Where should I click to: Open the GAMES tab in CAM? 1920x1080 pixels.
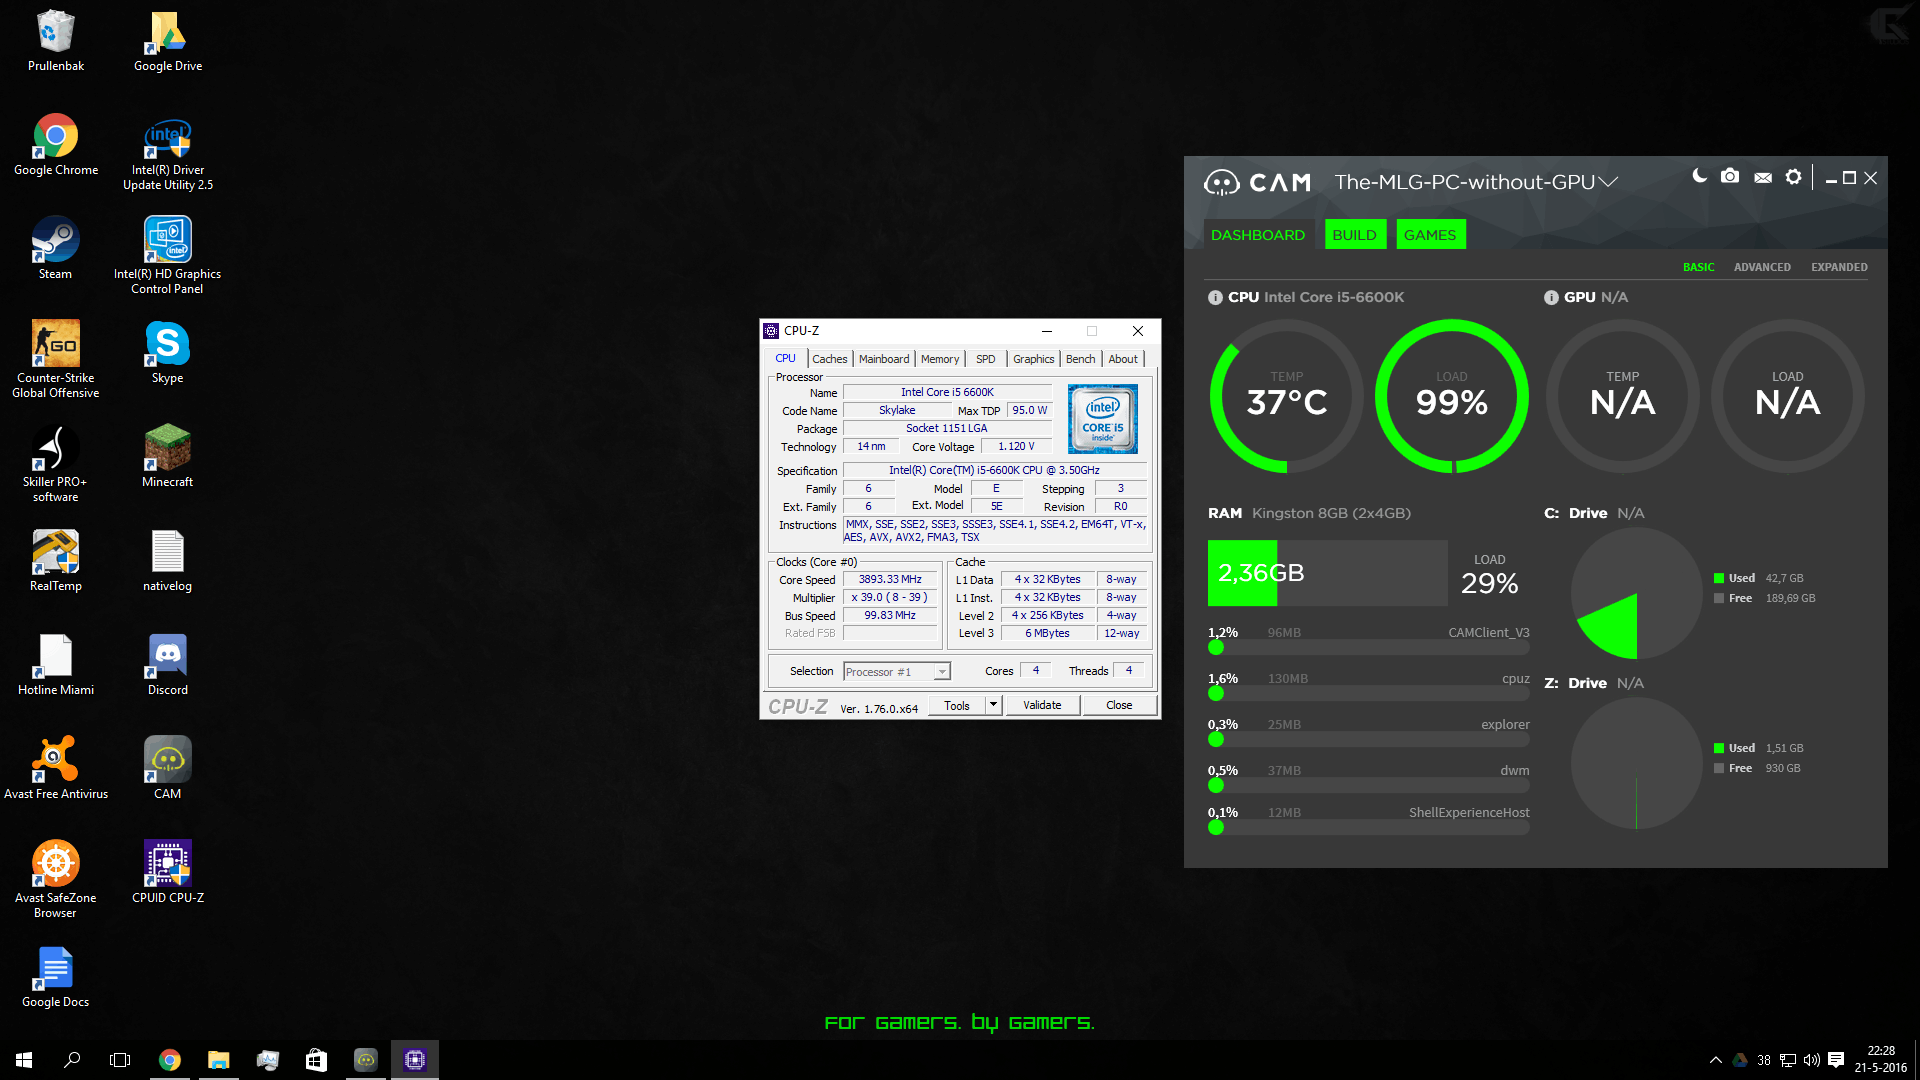coord(1430,235)
